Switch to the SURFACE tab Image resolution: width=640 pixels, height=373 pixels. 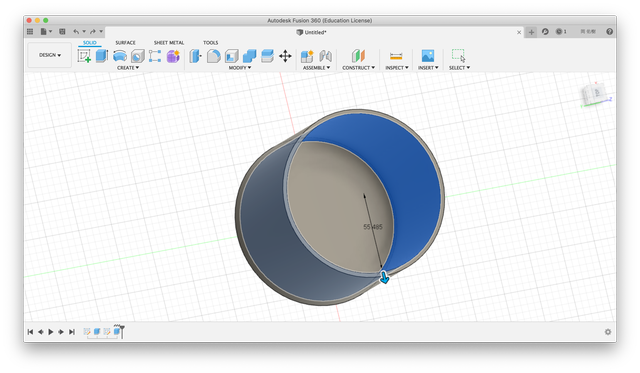tap(125, 42)
